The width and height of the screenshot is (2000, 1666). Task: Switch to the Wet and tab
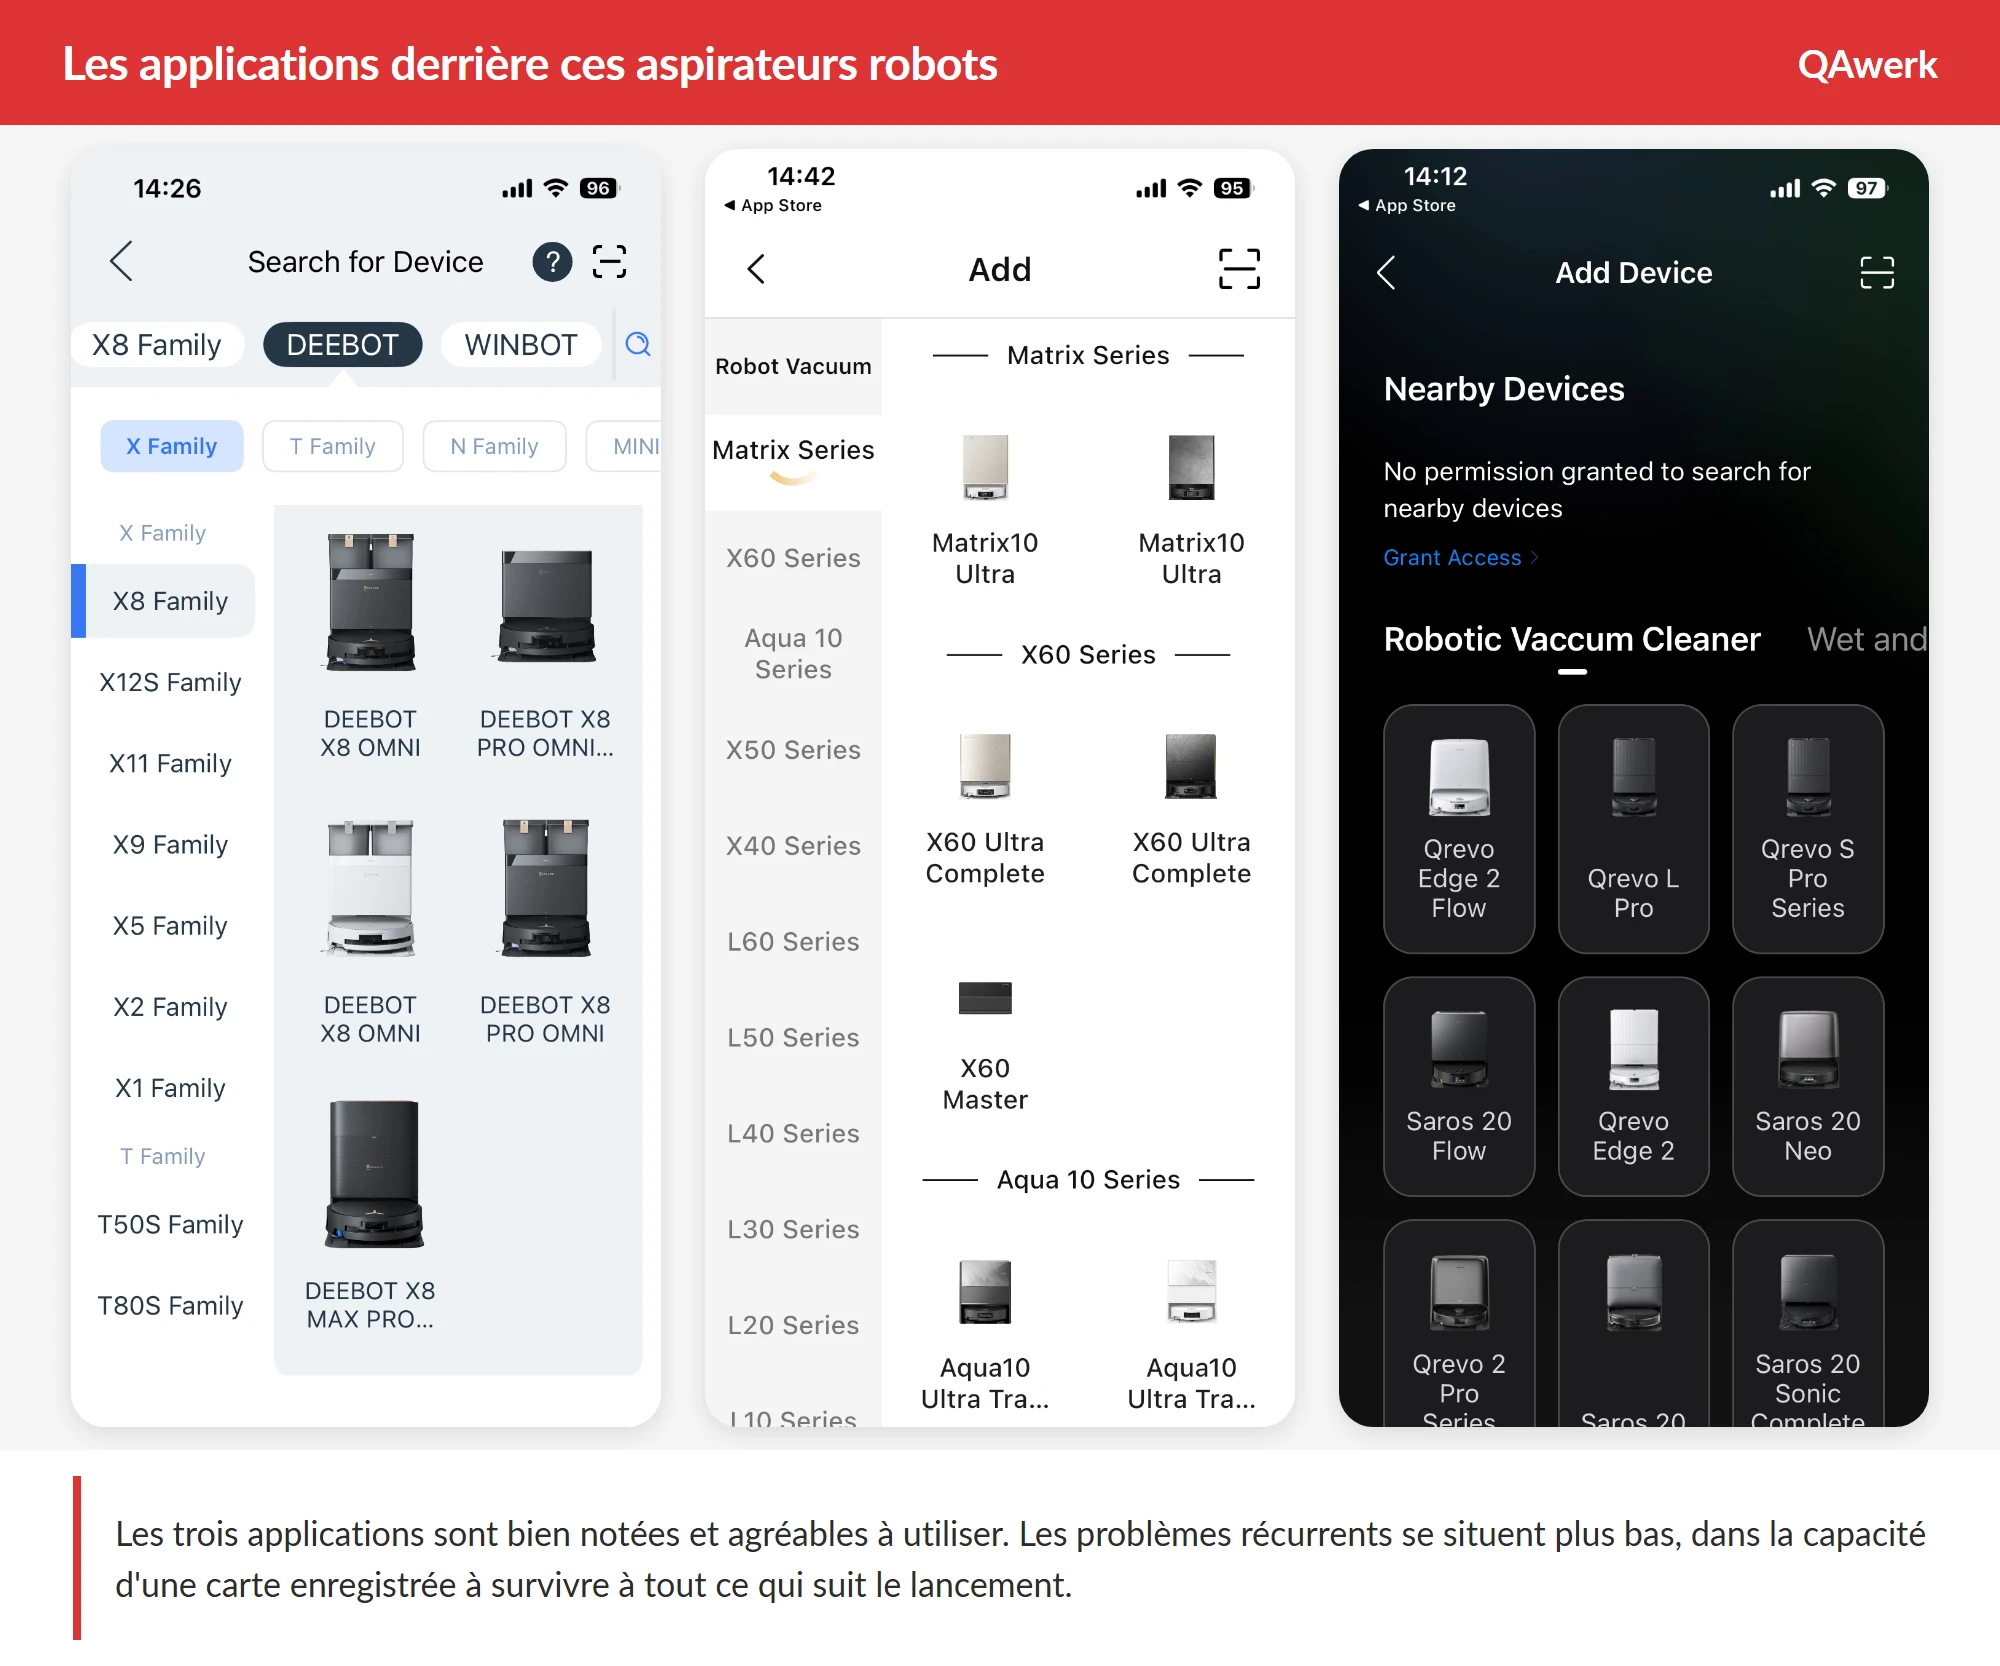(x=1867, y=639)
